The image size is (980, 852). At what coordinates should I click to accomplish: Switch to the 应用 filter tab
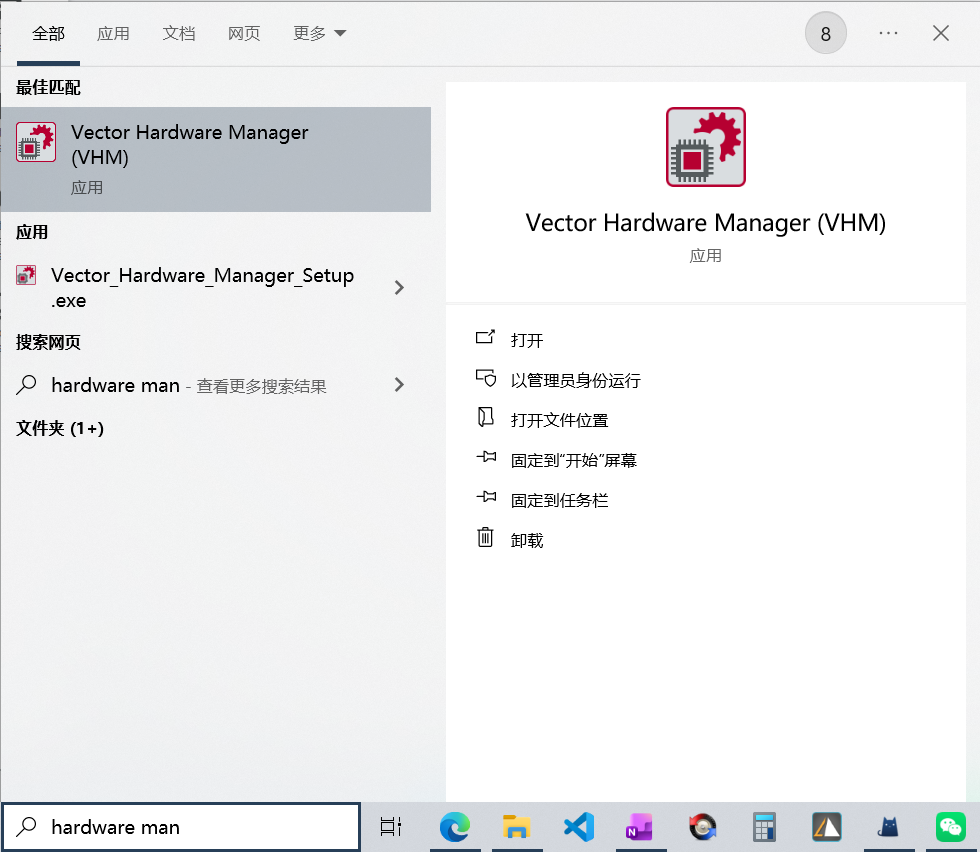tap(113, 33)
